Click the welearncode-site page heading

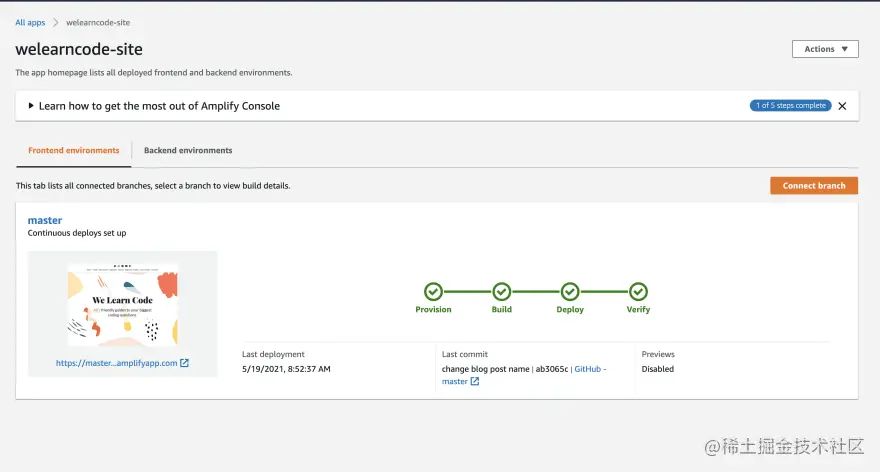click(x=79, y=49)
